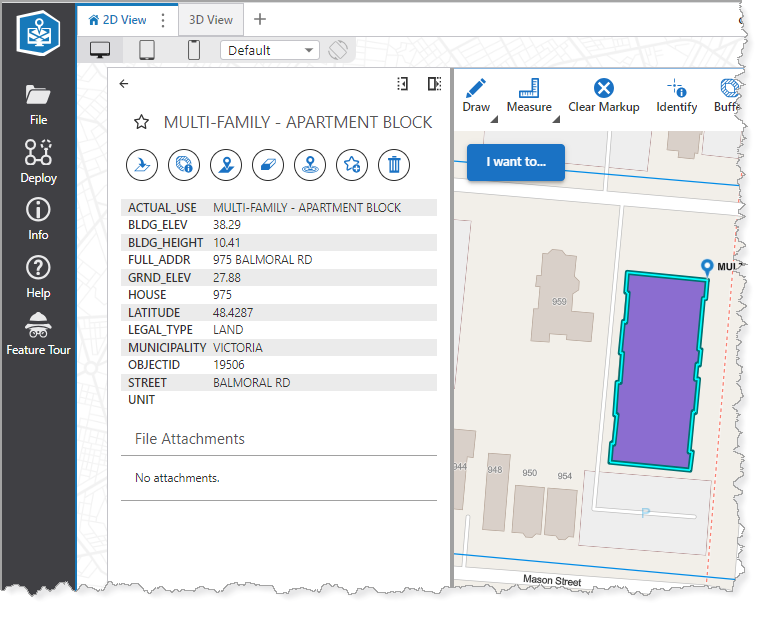Click the GRND_ELEV value 27.88
The height and width of the screenshot is (622, 774).
[227, 278]
